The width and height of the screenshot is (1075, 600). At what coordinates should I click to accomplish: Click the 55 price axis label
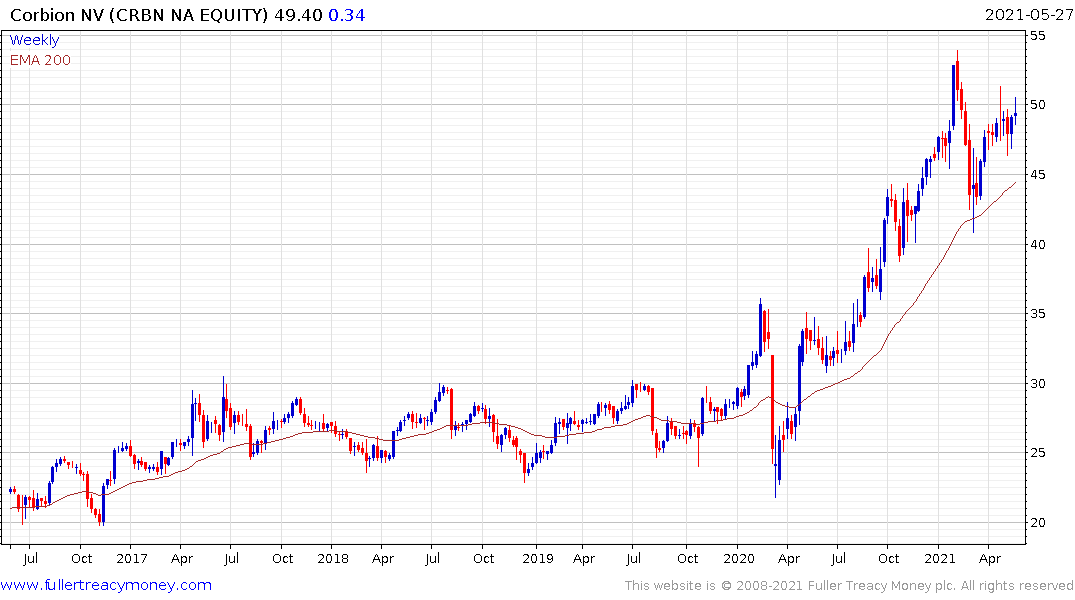tap(1038, 35)
